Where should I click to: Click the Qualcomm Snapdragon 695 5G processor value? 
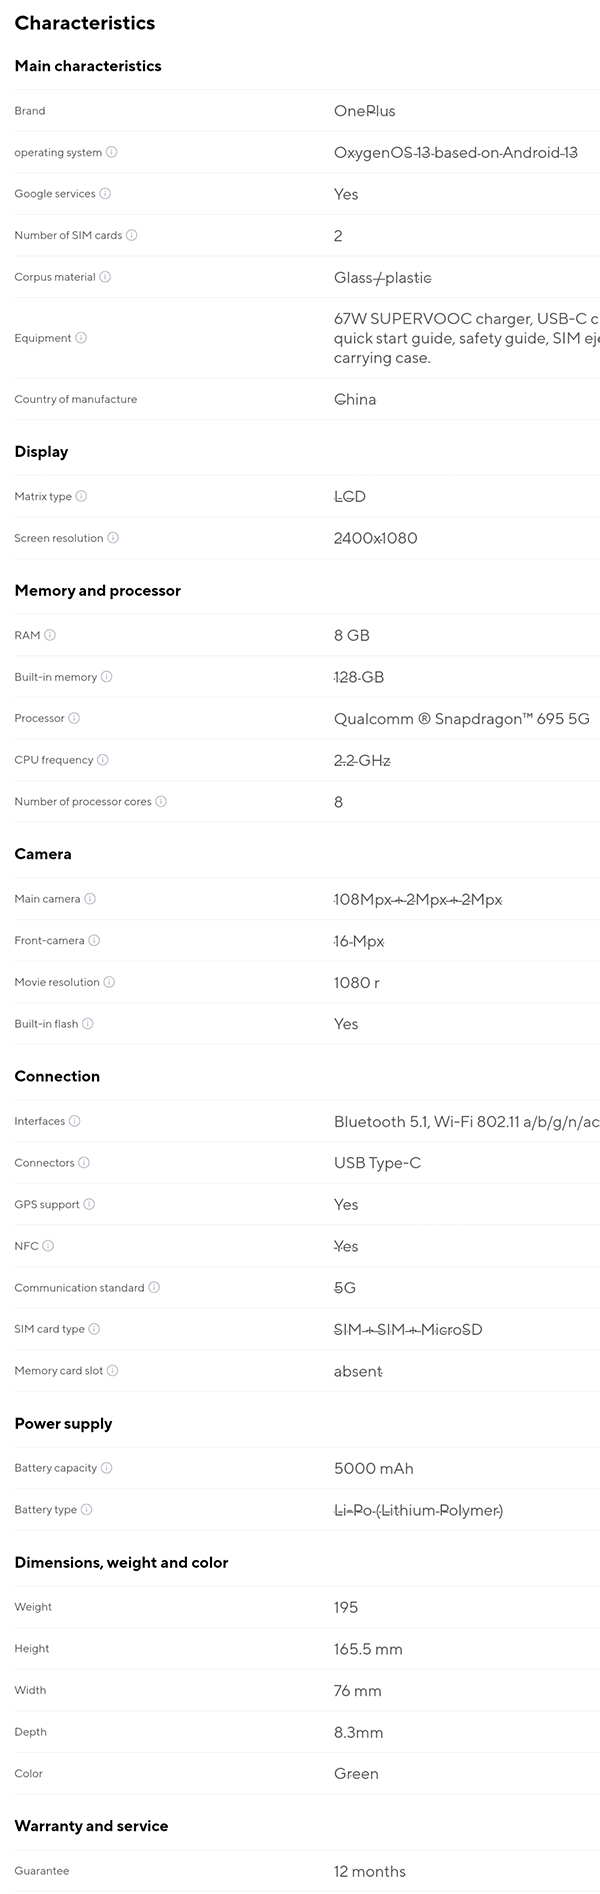(461, 719)
